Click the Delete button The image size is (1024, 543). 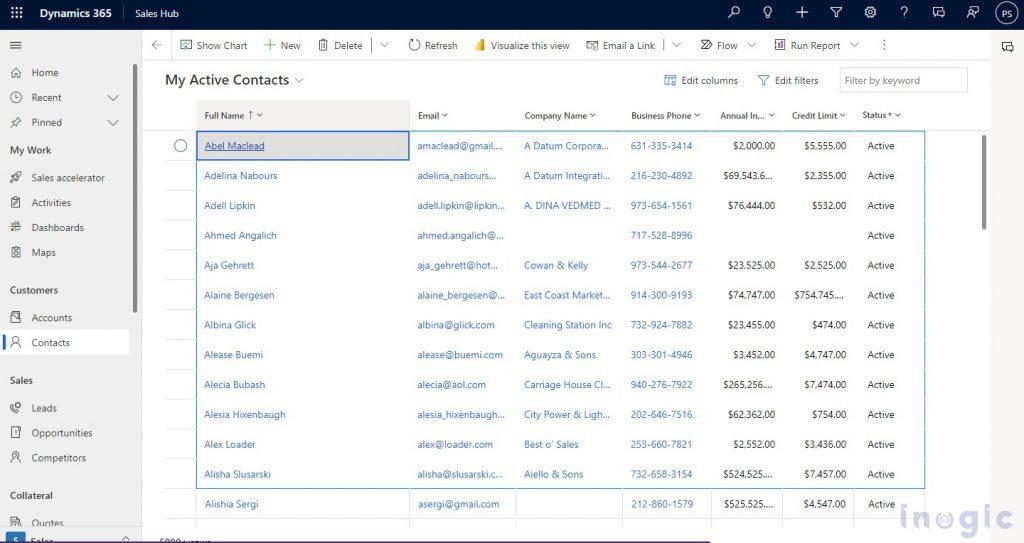(340, 45)
